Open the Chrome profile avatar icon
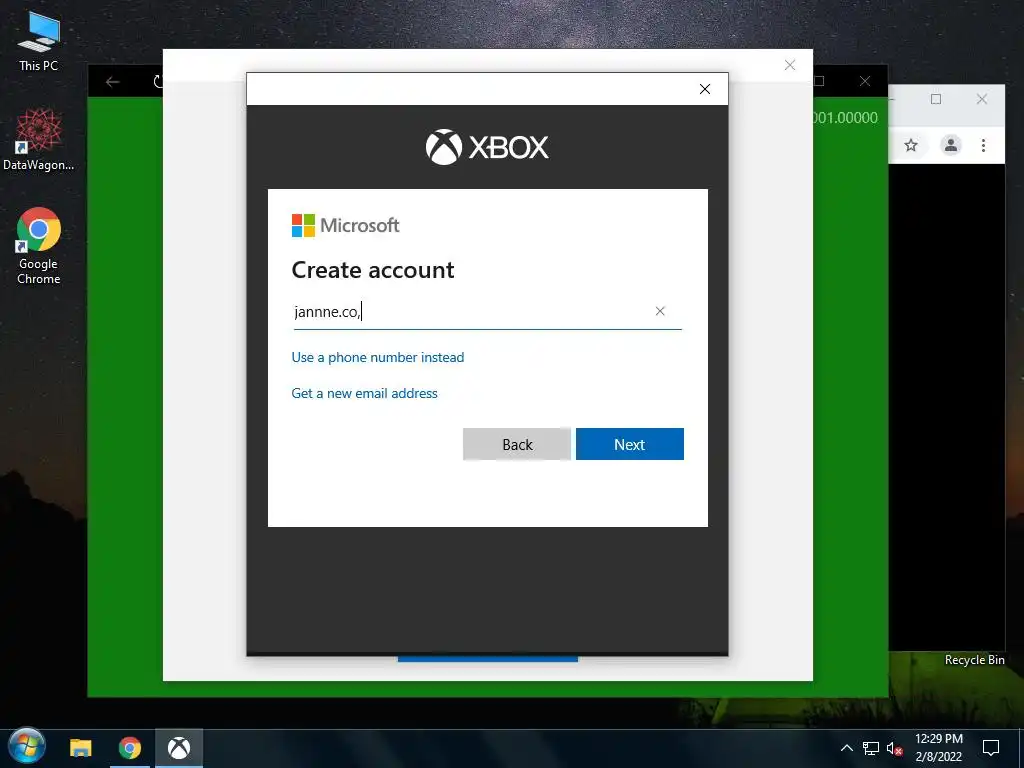This screenshot has height=768, width=1024. click(951, 145)
